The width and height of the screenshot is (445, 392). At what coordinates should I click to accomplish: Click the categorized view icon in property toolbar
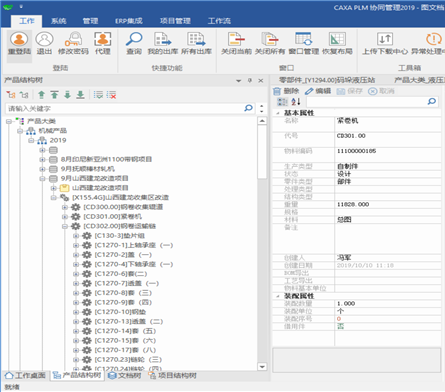(282, 101)
